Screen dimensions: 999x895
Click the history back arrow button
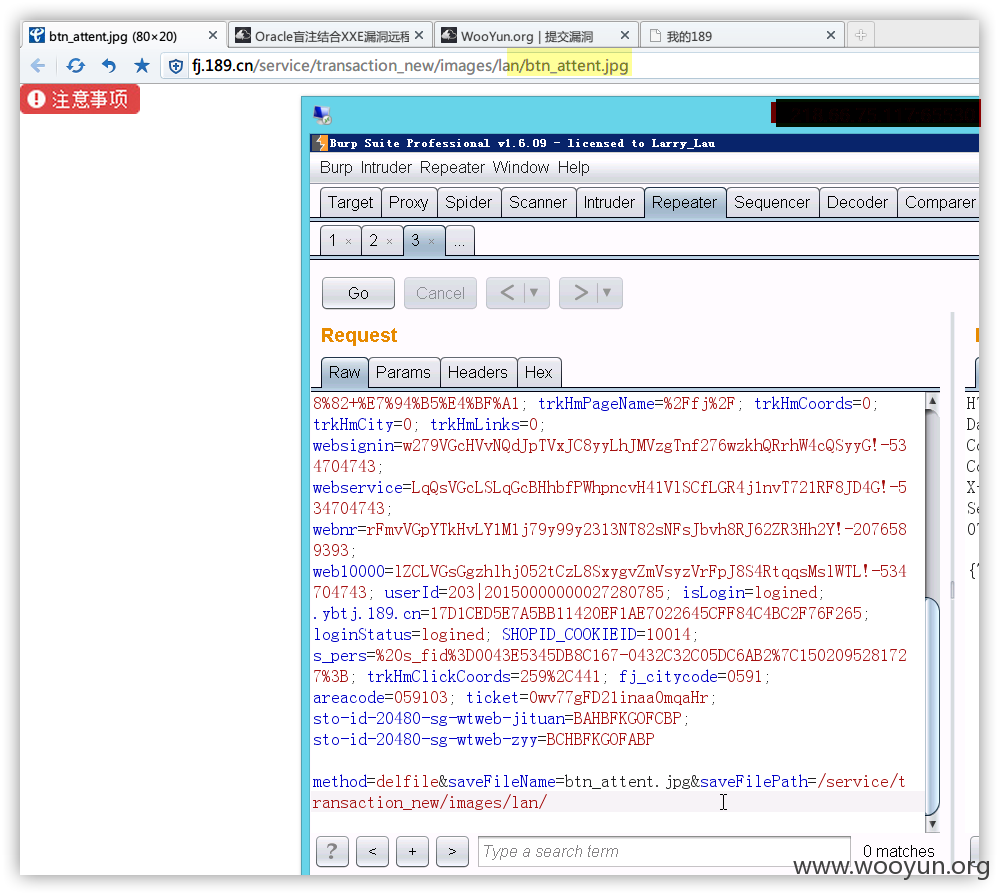tap(507, 293)
